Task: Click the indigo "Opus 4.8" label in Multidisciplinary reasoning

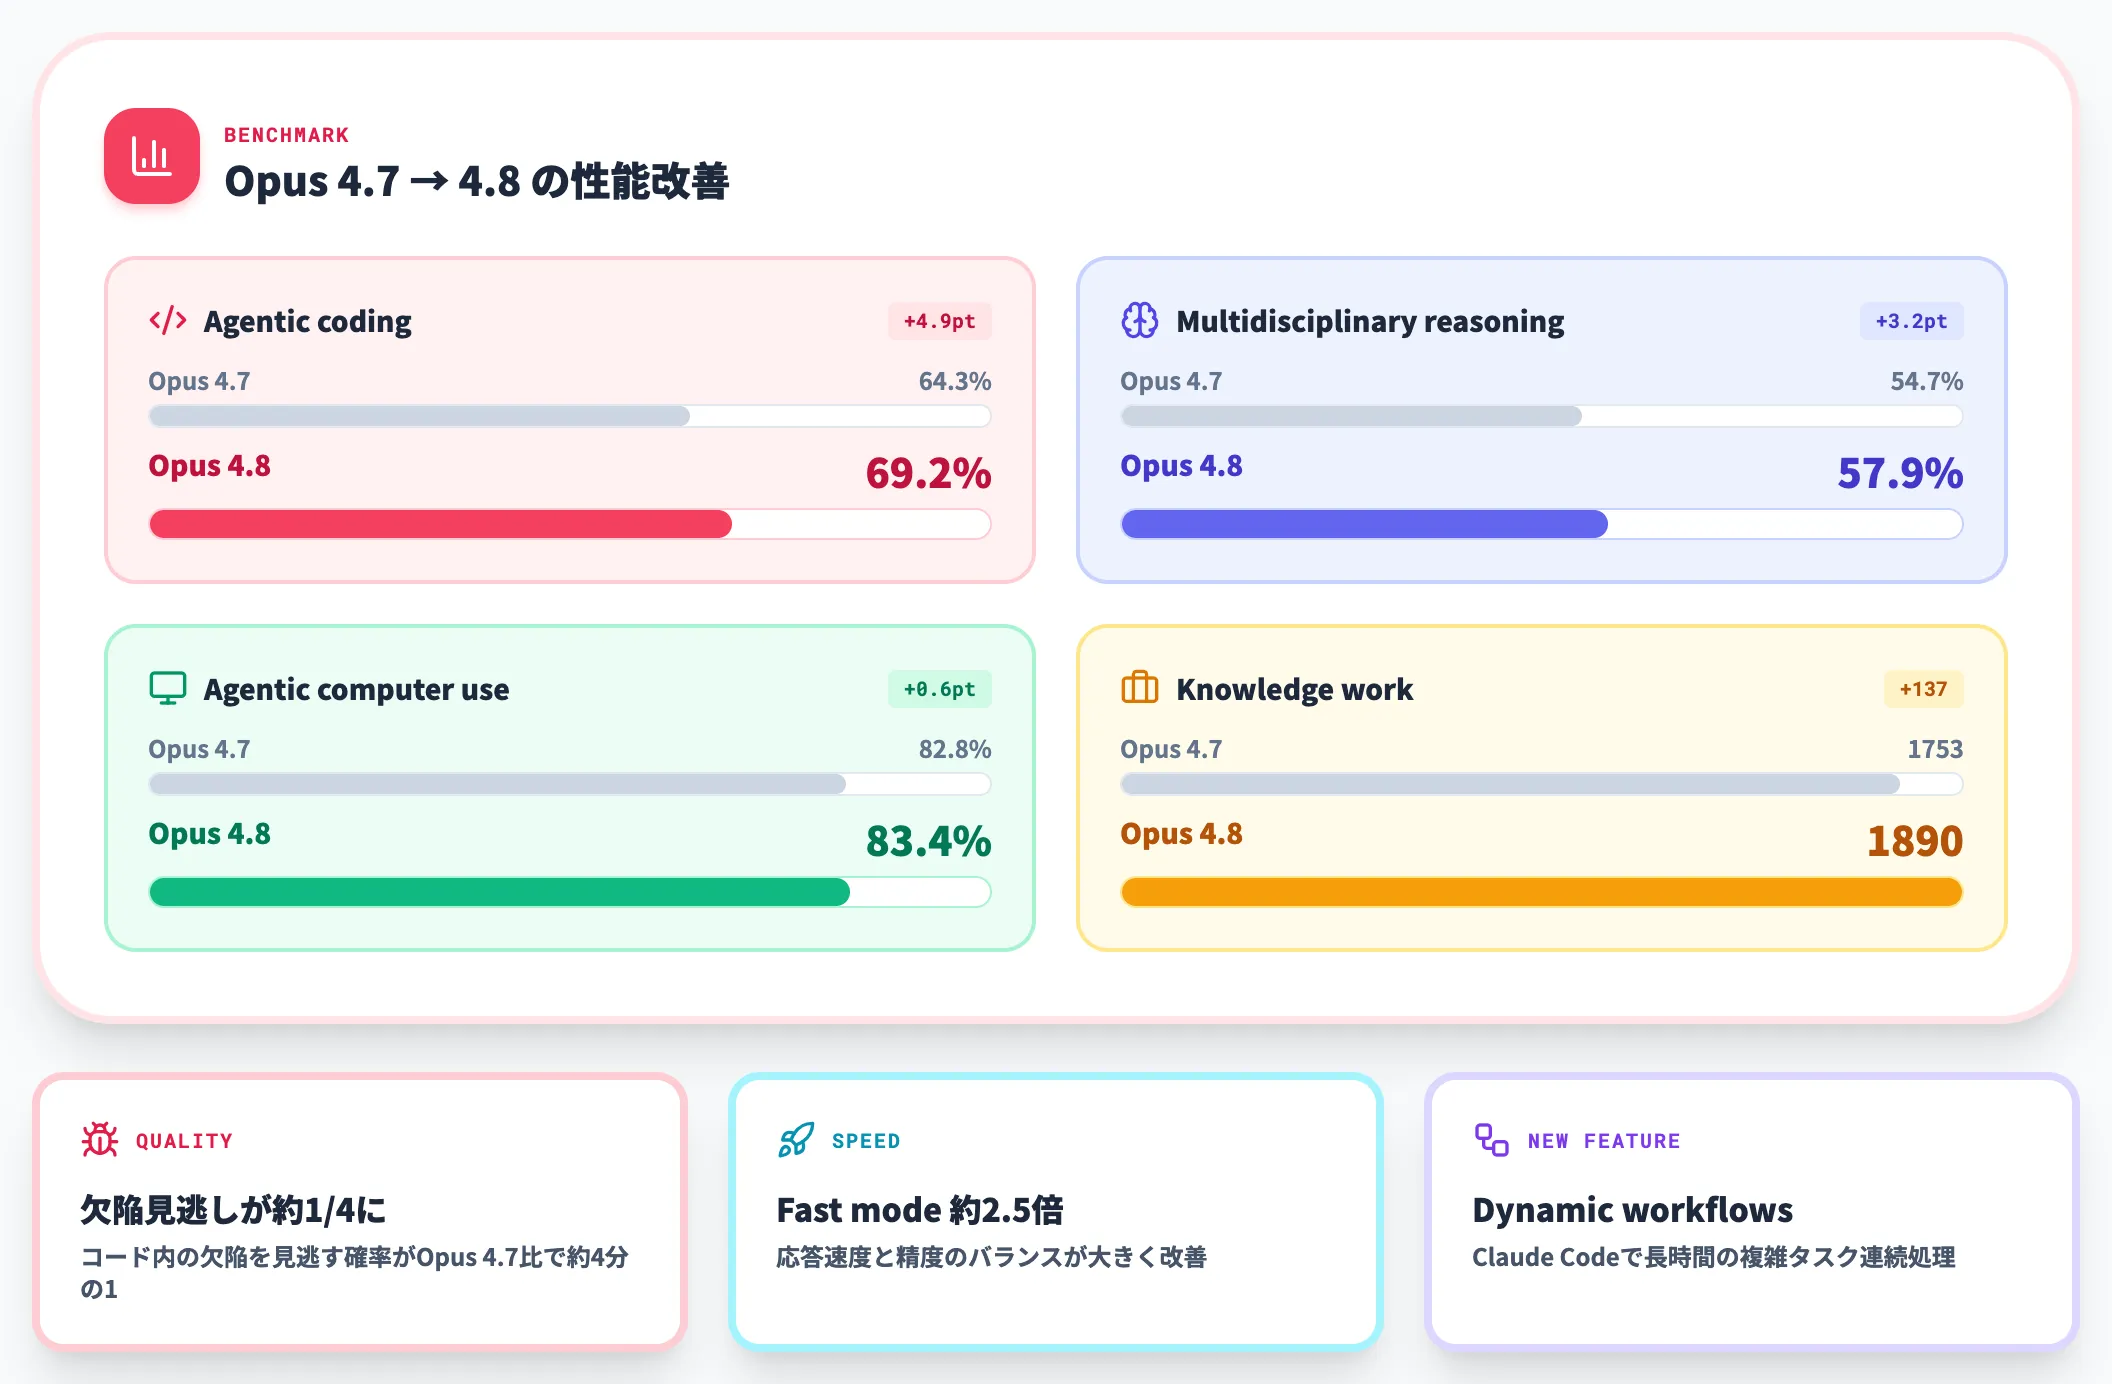Action: point(1181,466)
